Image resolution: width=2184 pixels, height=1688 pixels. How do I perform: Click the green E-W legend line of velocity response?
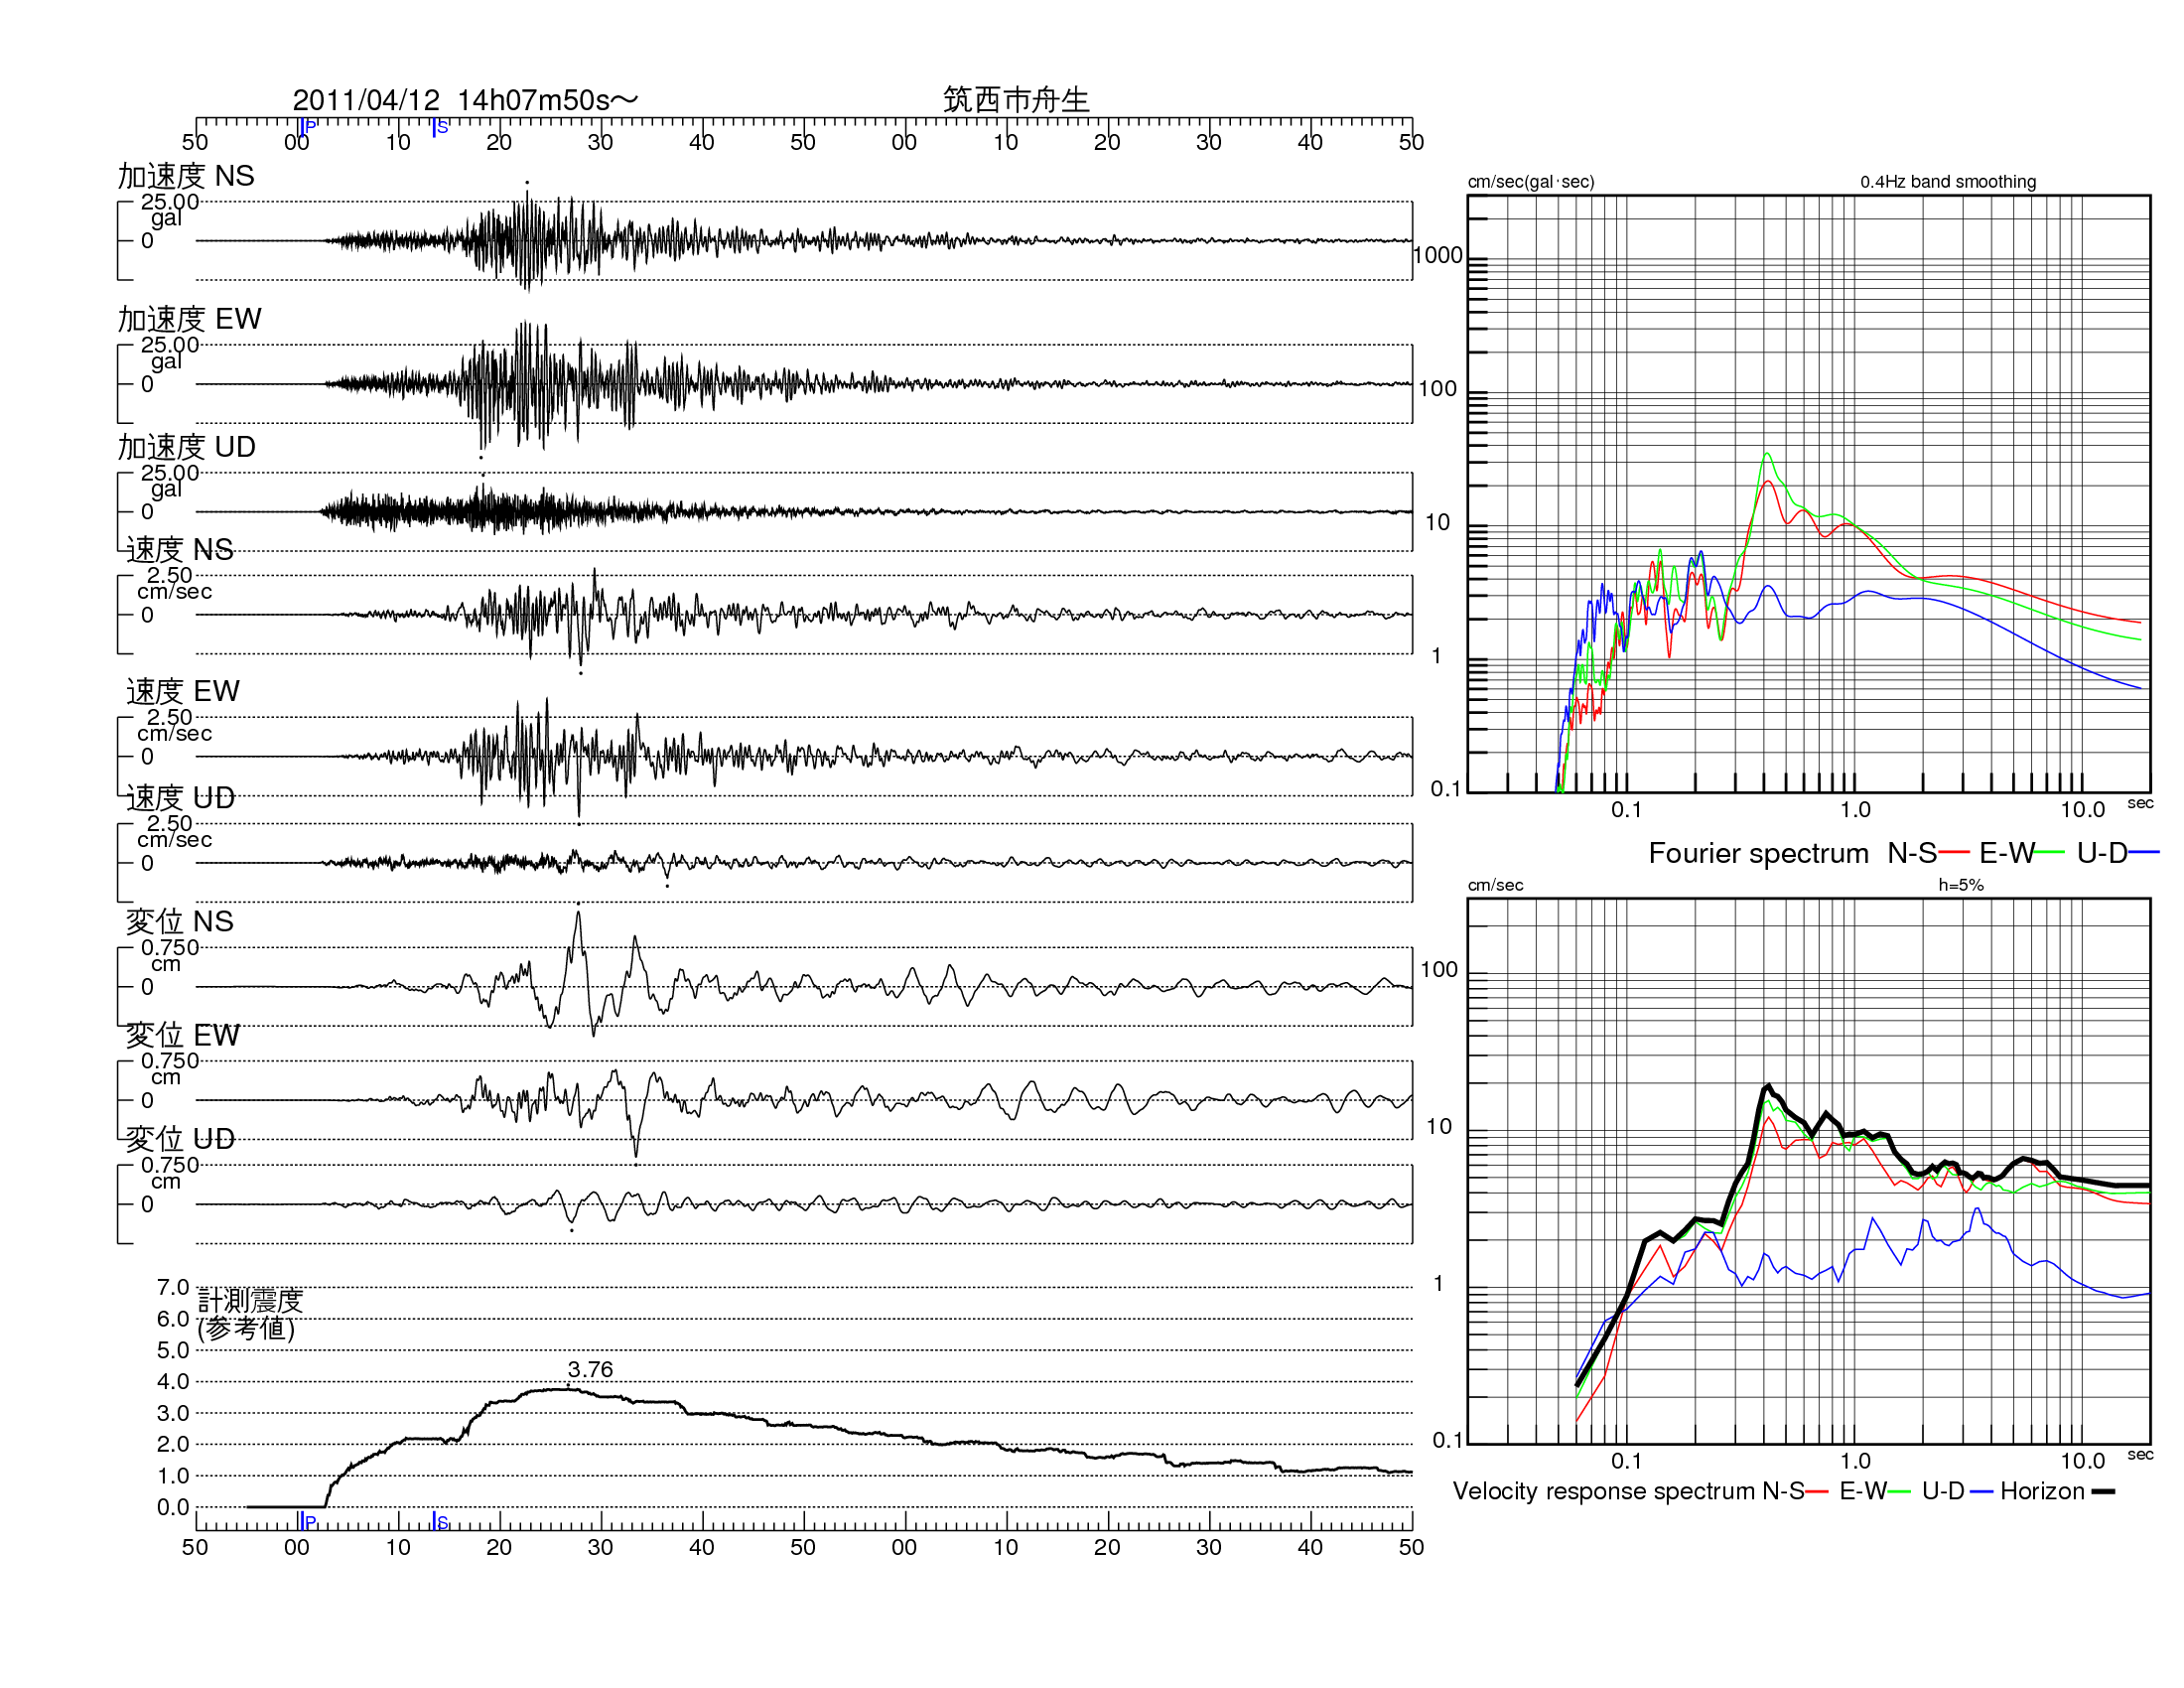[x=1900, y=1492]
